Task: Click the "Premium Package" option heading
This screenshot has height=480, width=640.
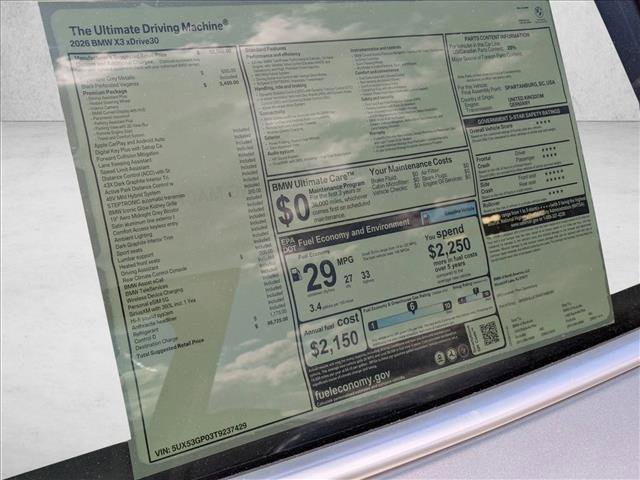Action: click(x=105, y=92)
